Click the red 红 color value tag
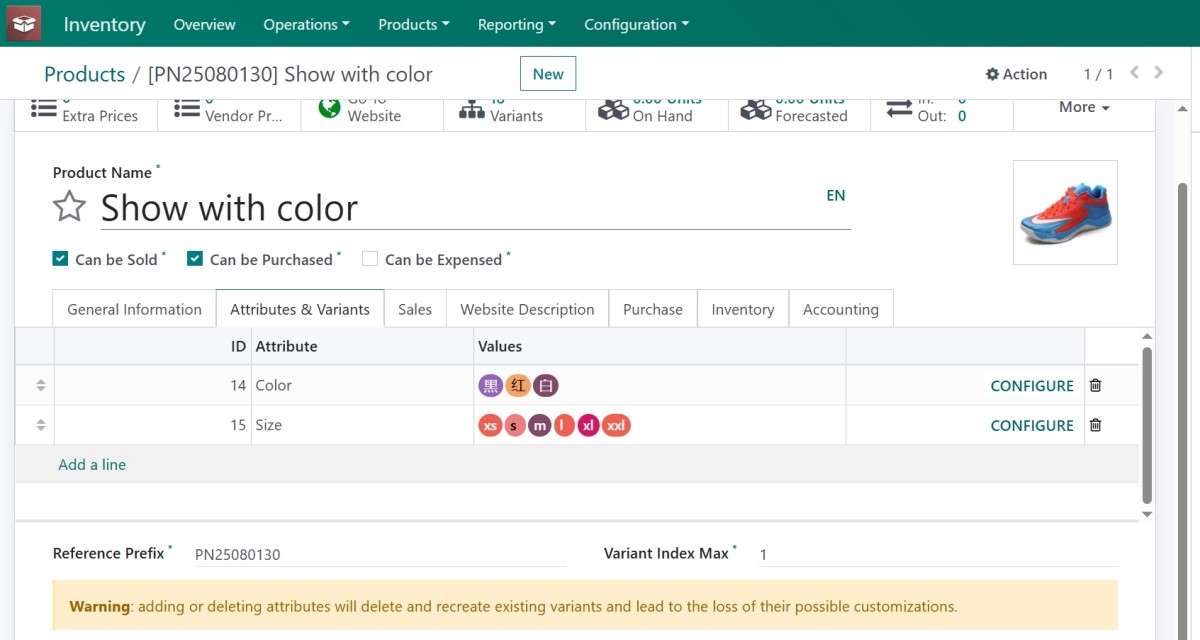Image resolution: width=1200 pixels, height=640 pixels. coord(517,386)
